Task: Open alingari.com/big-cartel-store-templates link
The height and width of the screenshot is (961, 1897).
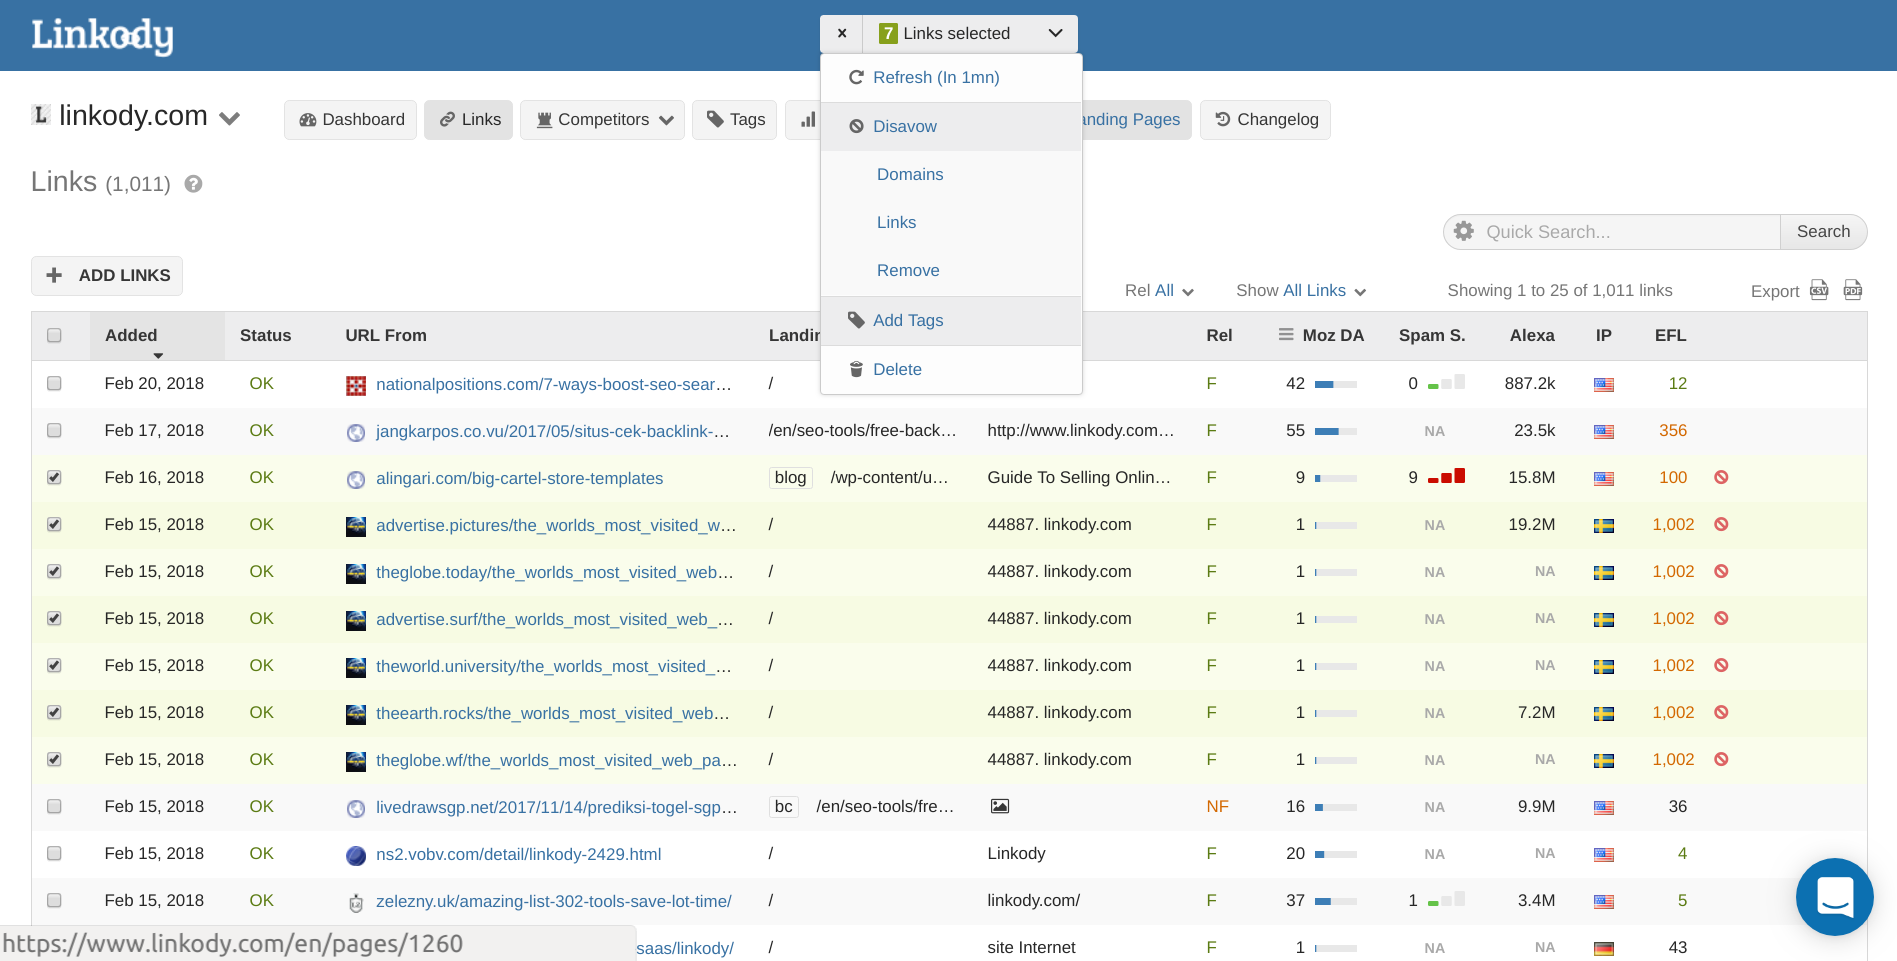Action: [x=519, y=478]
